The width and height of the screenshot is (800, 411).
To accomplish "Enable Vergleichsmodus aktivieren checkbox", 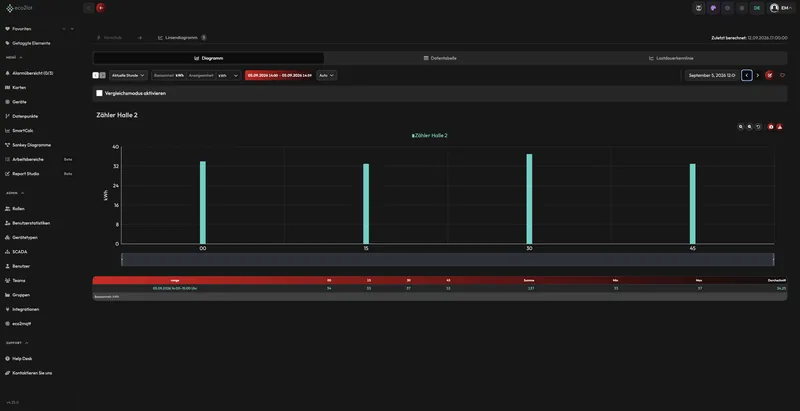I will [99, 93].
